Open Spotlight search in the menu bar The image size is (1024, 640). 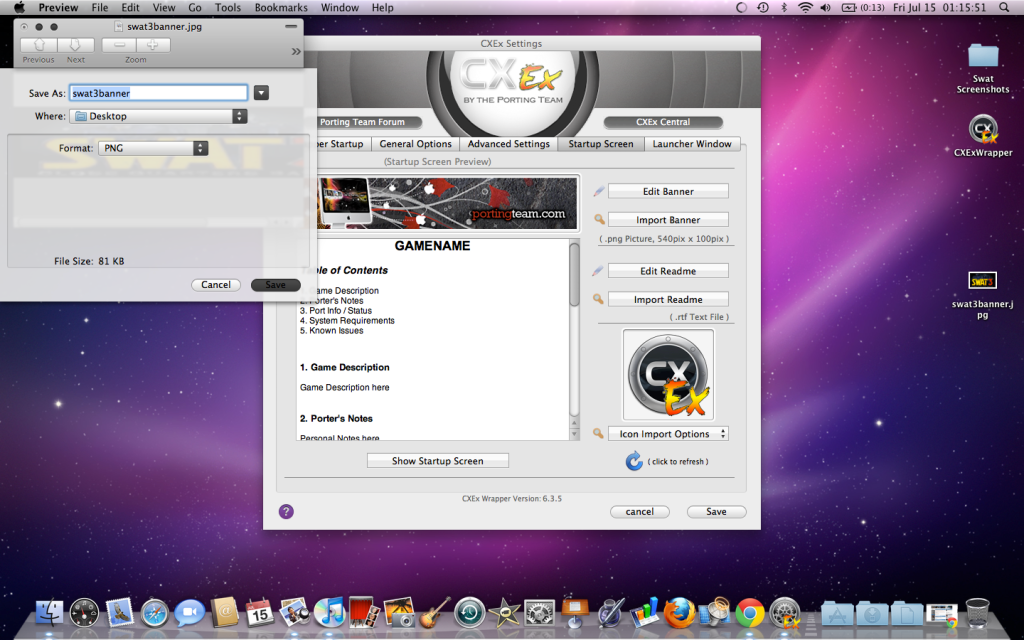[1004, 8]
